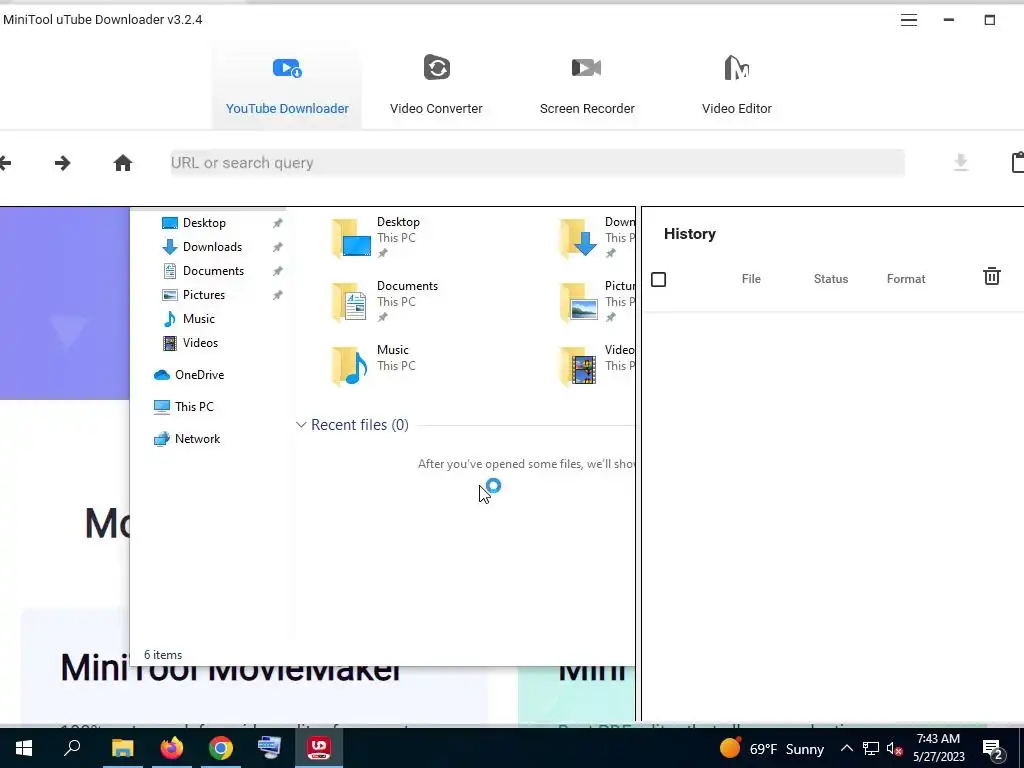
Task: Click the pin icon next to sidebar Pictures
Action: point(278,295)
